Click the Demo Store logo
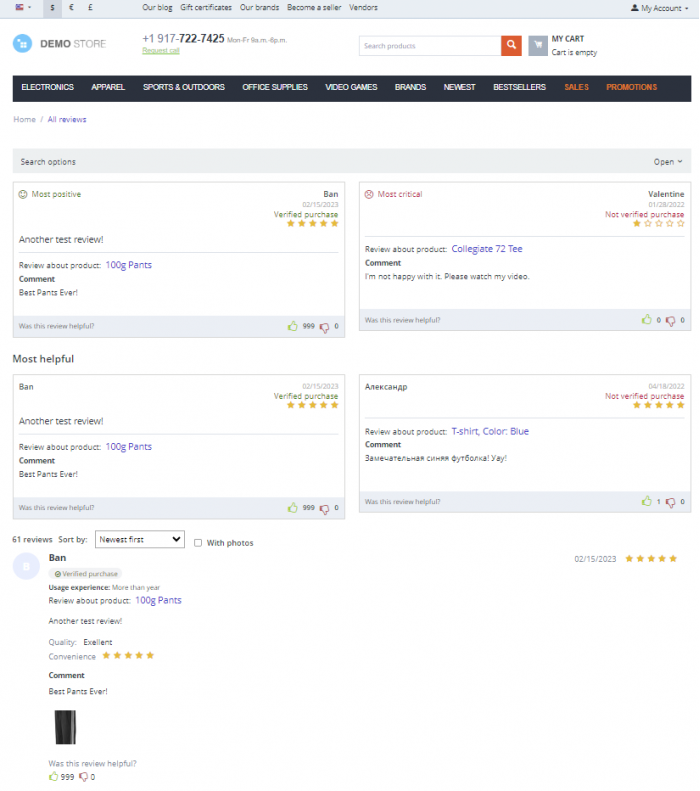Image resolution: width=700 pixels, height=791 pixels. click(x=60, y=44)
